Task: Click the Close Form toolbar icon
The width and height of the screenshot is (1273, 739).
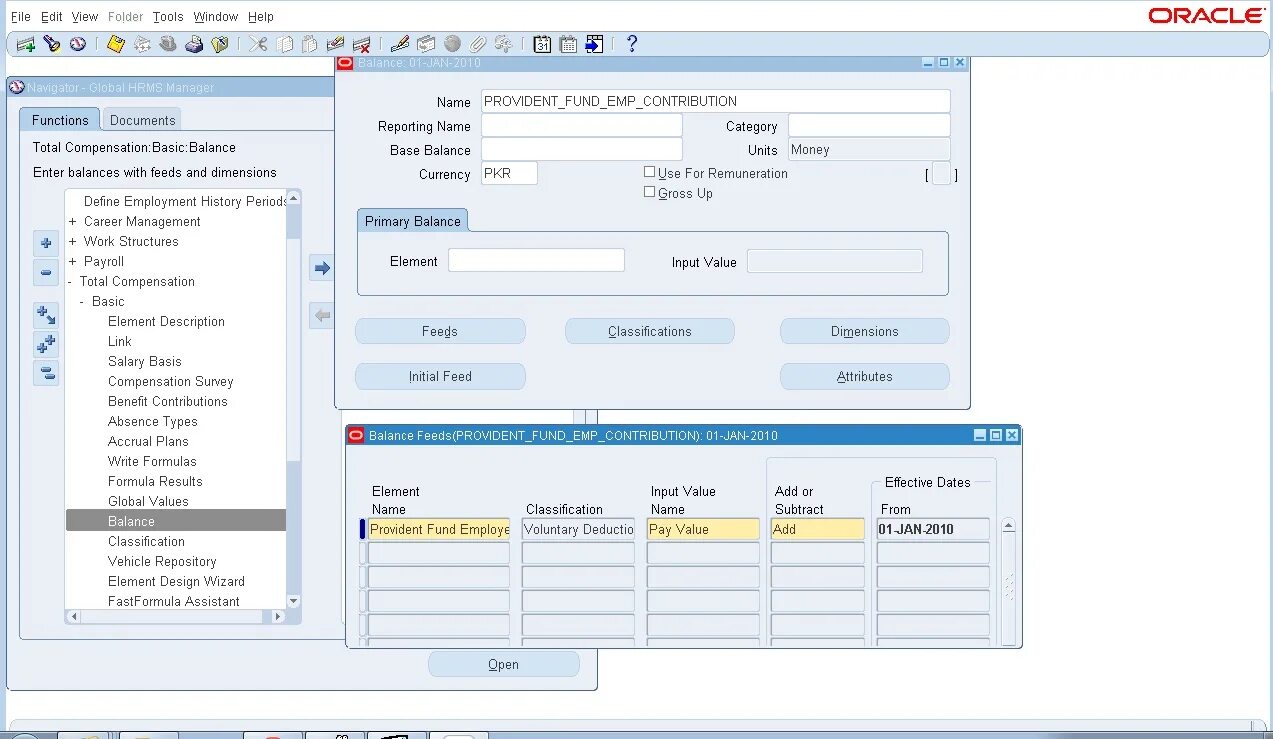Action: tap(220, 44)
